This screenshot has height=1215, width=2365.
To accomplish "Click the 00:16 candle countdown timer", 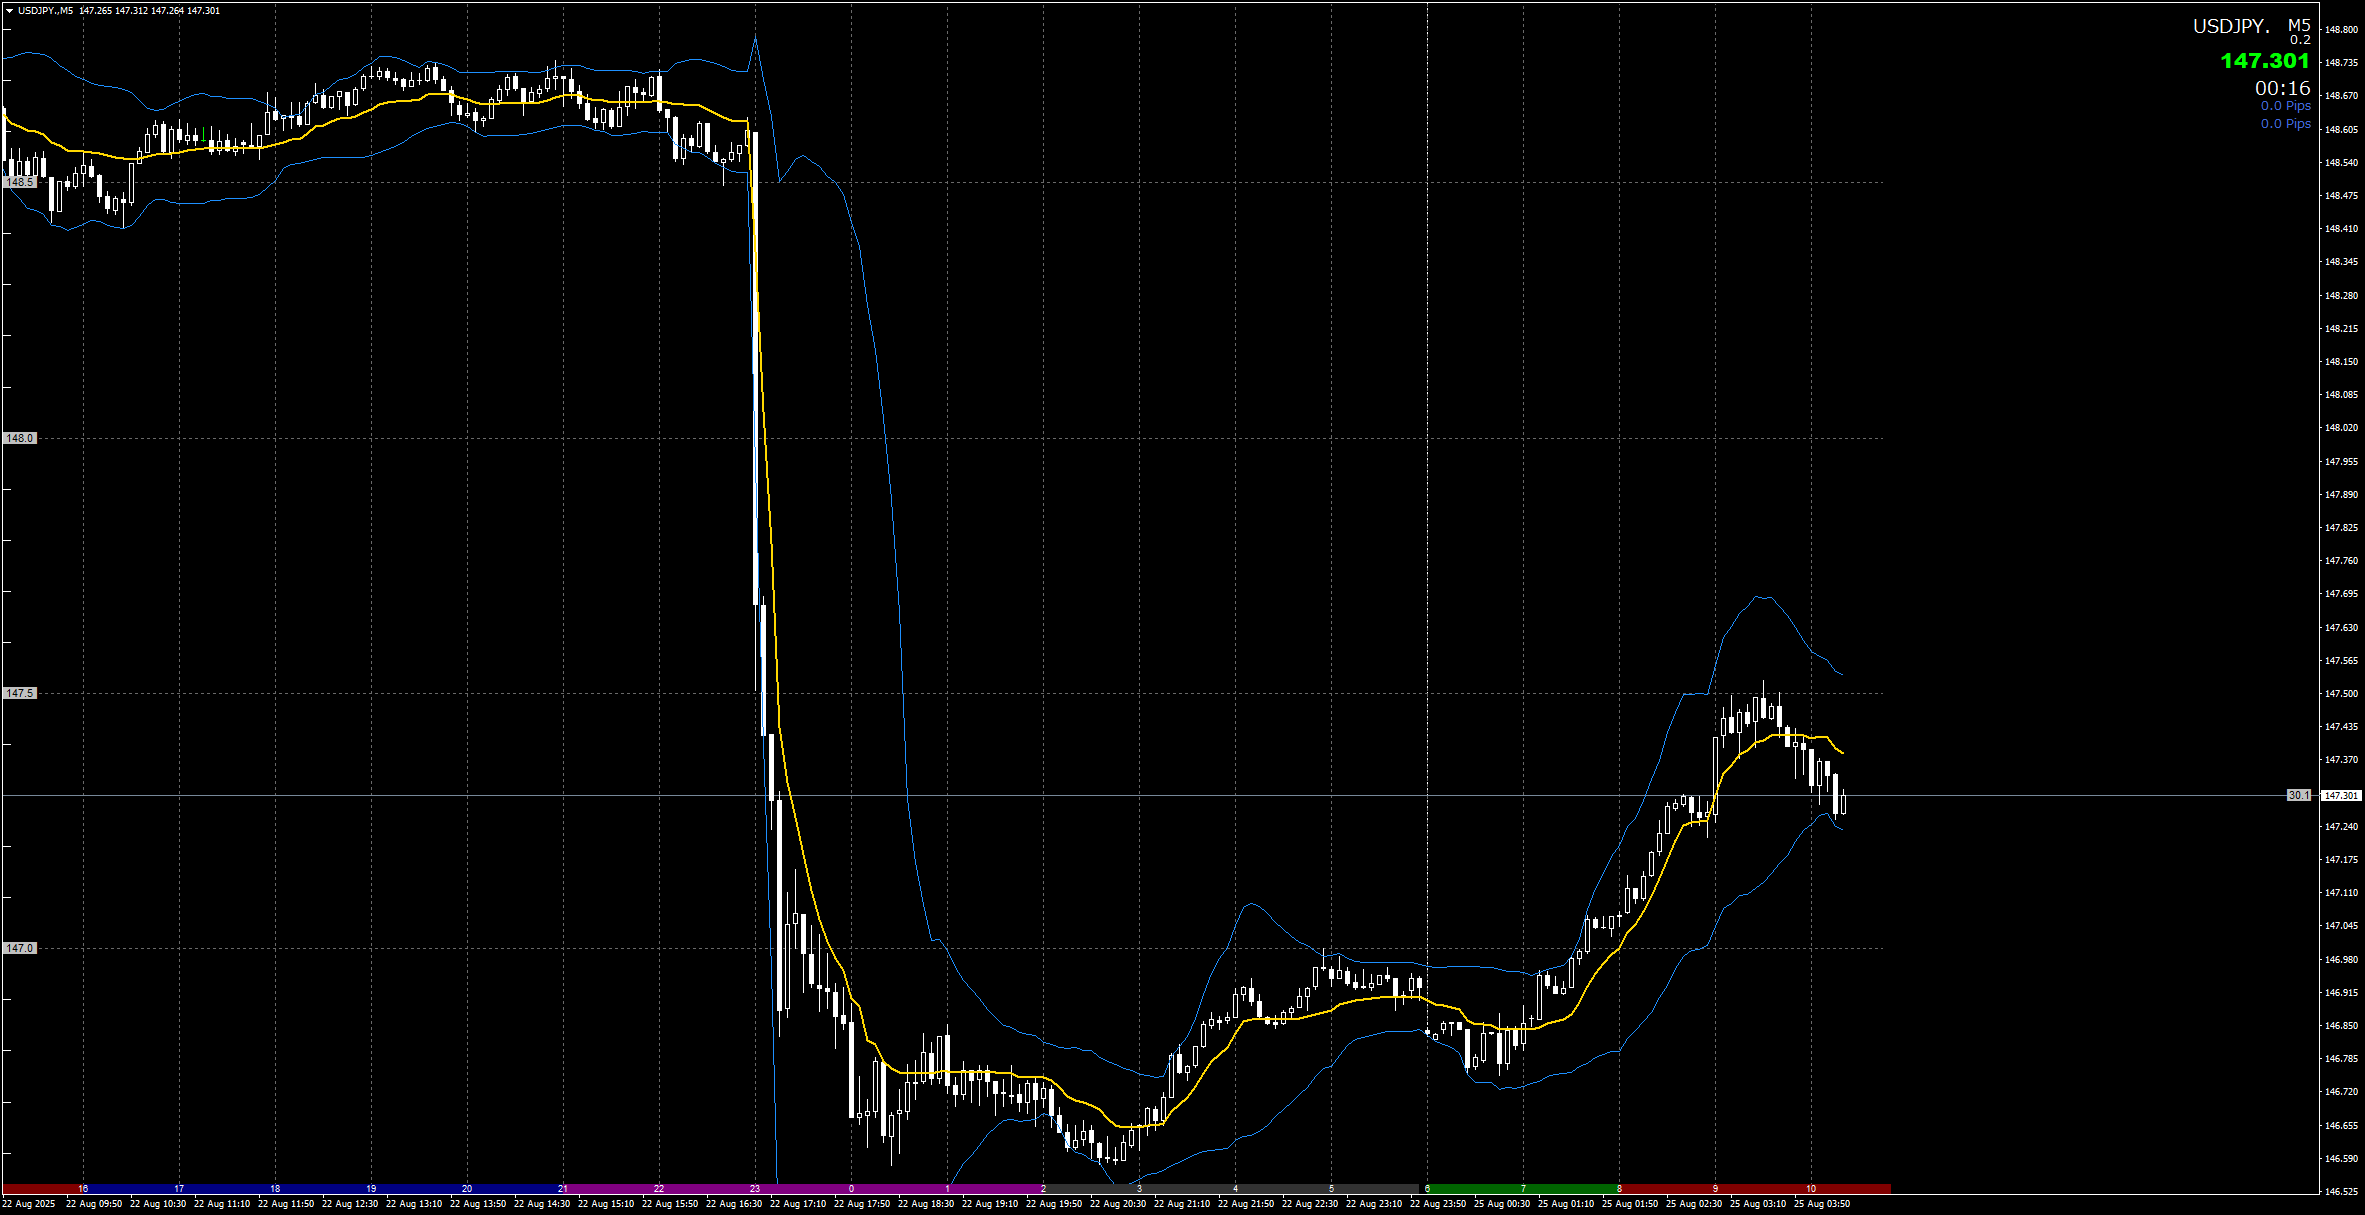I will [x=2282, y=88].
